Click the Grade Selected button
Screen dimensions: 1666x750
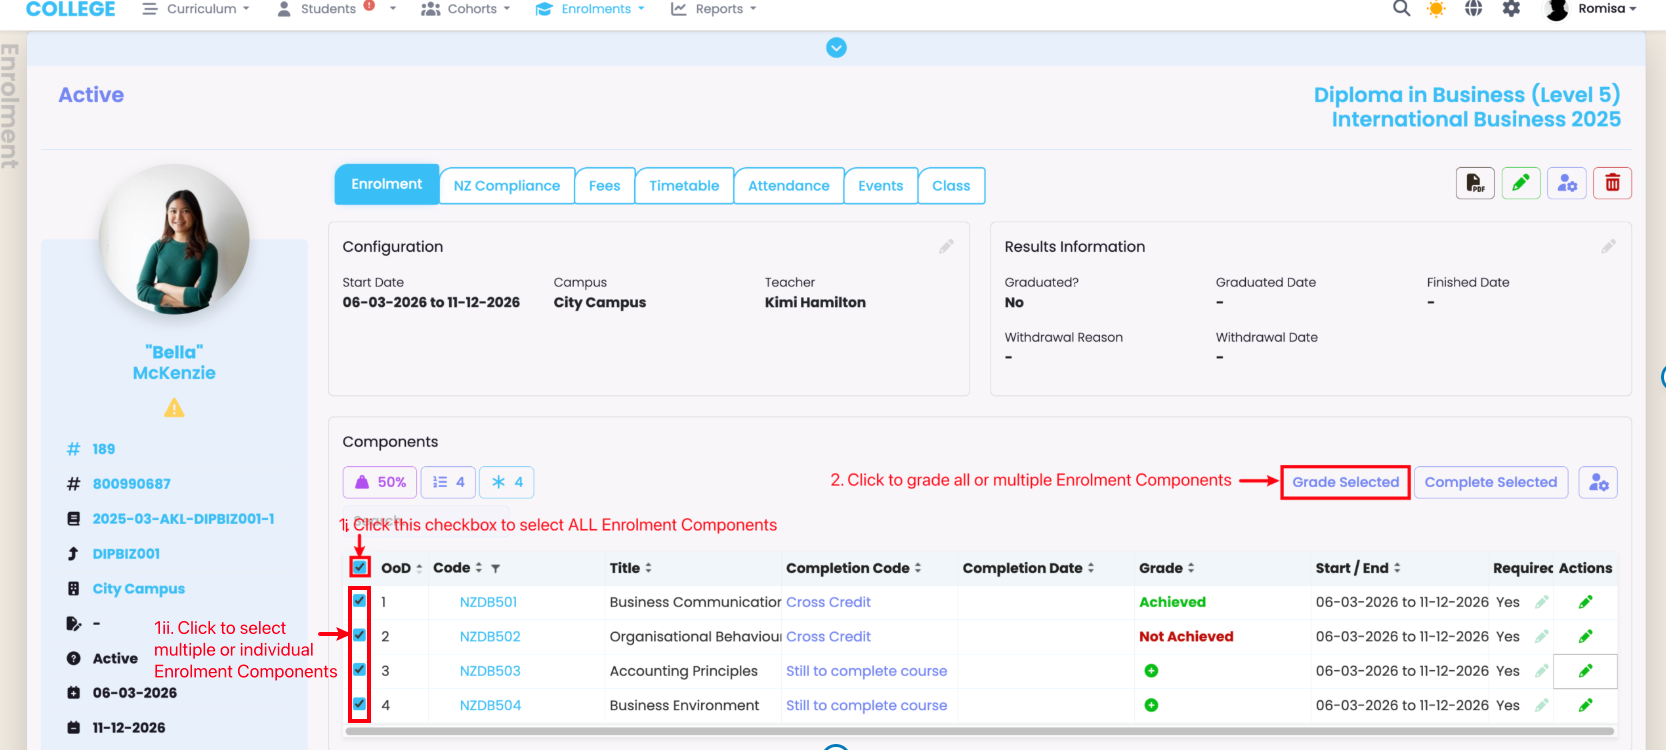(x=1345, y=482)
